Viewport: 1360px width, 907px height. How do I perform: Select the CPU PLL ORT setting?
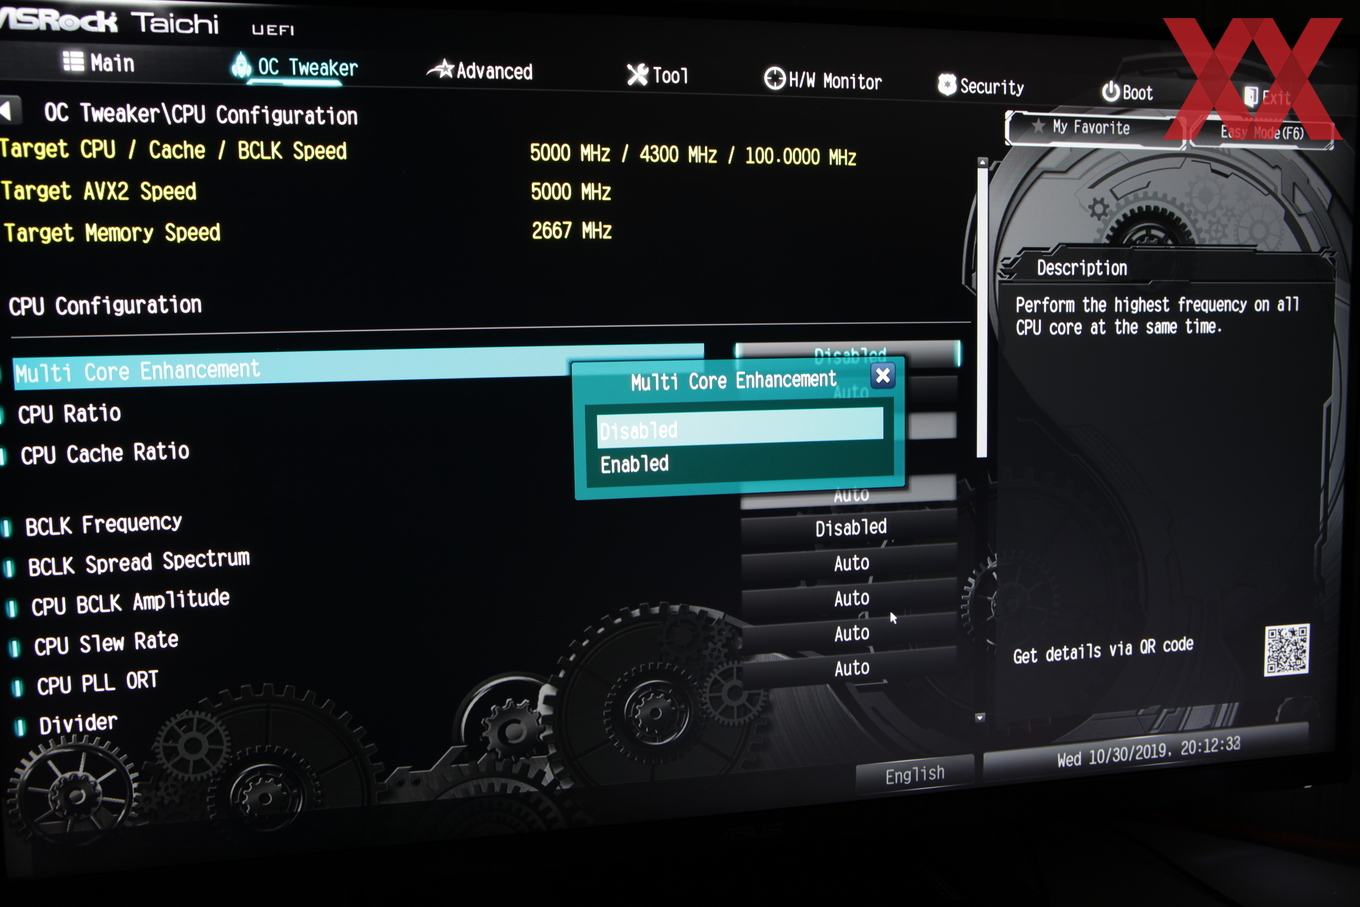97,683
